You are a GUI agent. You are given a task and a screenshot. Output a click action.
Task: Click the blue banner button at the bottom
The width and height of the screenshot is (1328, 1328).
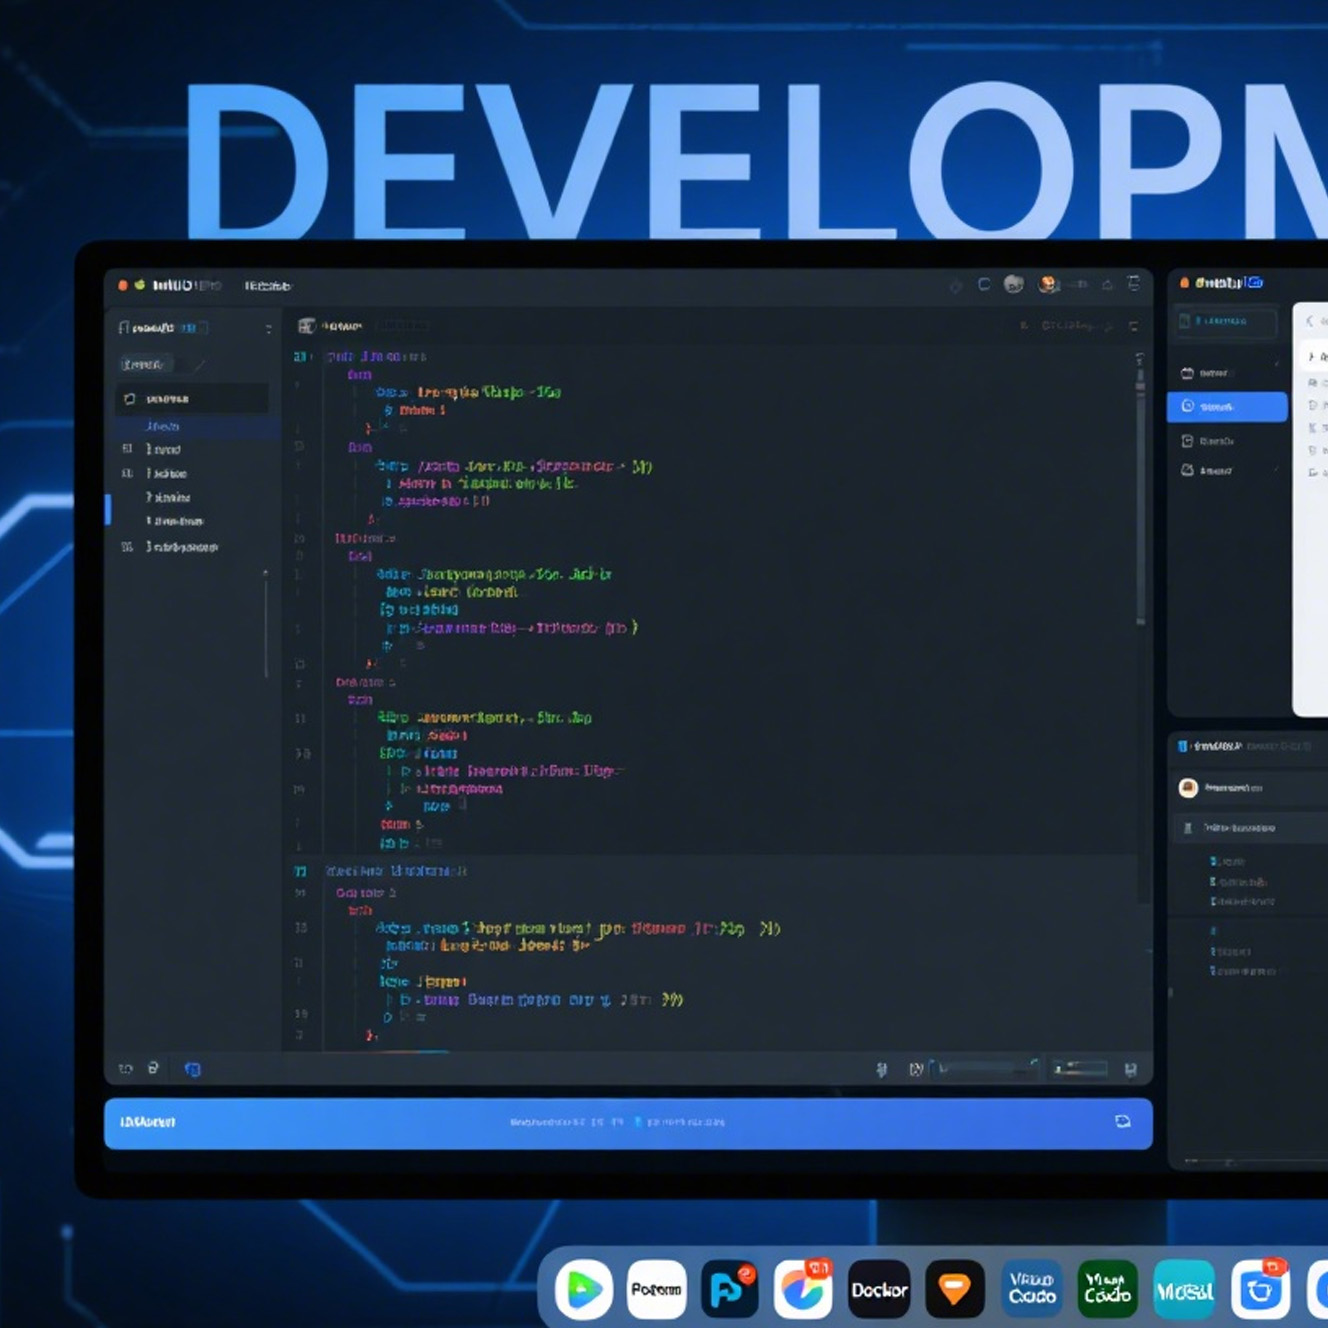627,1123
